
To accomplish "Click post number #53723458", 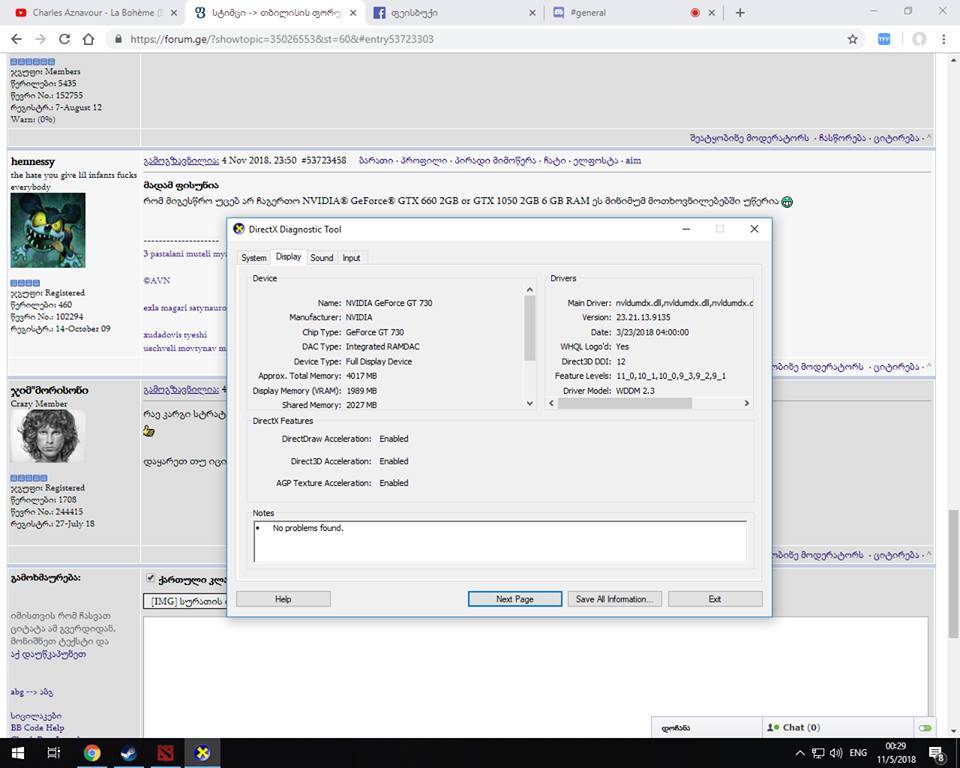I will [323, 160].
